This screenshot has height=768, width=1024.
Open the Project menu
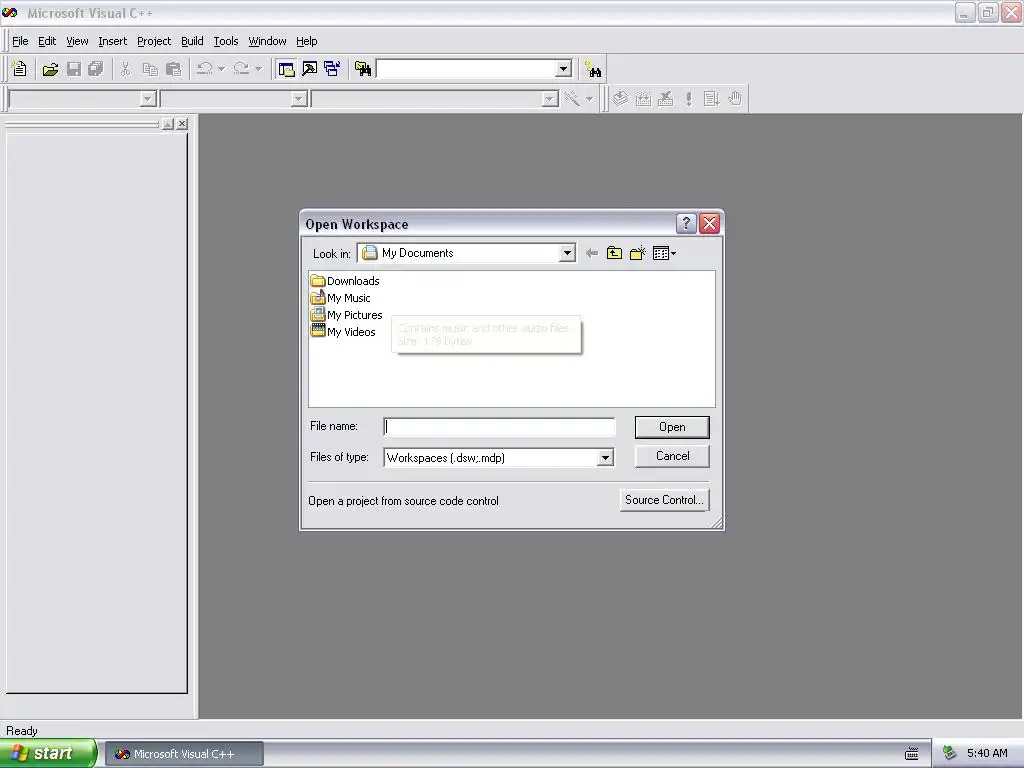tap(154, 41)
